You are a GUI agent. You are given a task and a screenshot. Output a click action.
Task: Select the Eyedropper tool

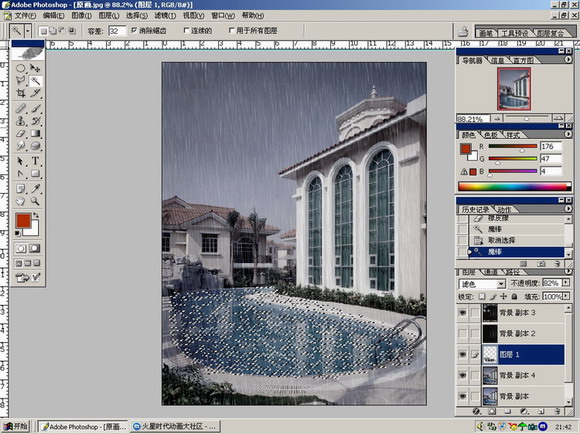point(36,189)
